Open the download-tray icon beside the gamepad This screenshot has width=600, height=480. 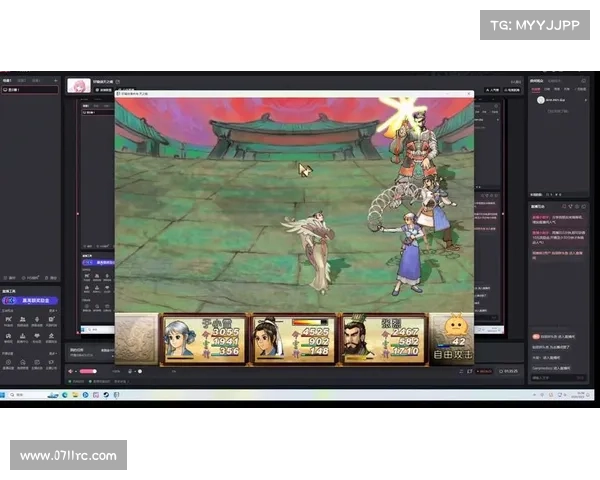[23, 336]
